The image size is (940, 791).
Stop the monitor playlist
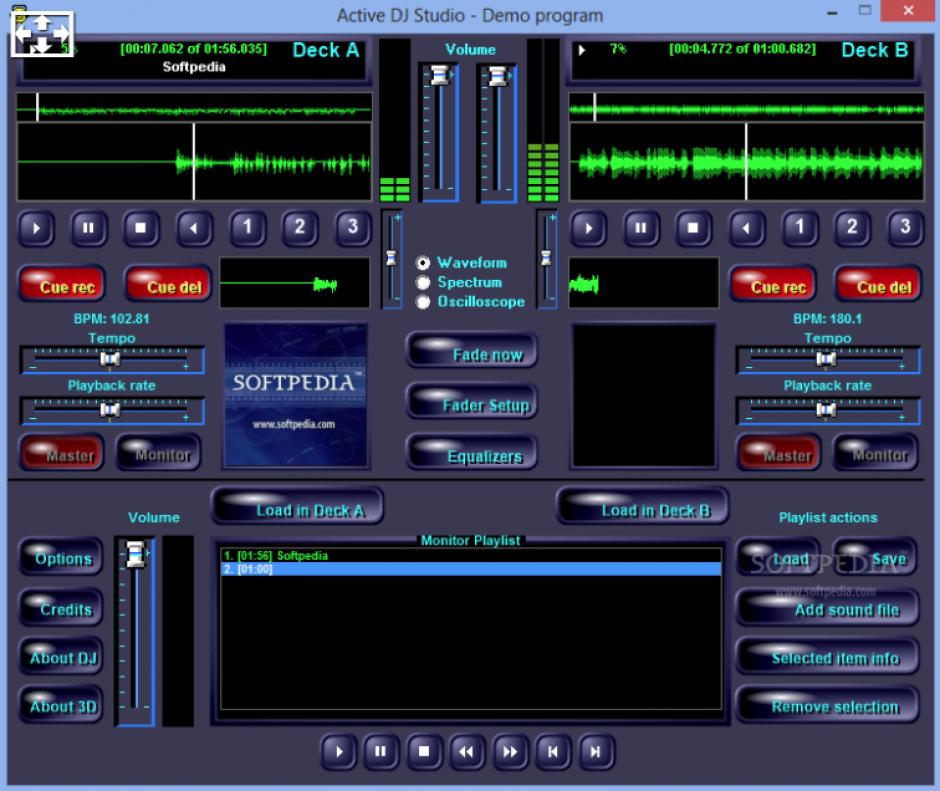point(424,751)
